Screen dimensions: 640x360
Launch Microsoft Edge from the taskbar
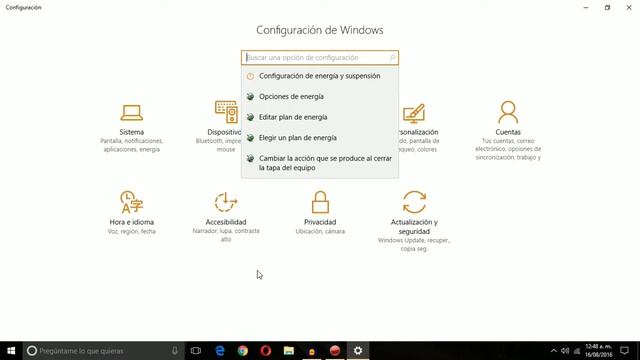click(x=220, y=351)
